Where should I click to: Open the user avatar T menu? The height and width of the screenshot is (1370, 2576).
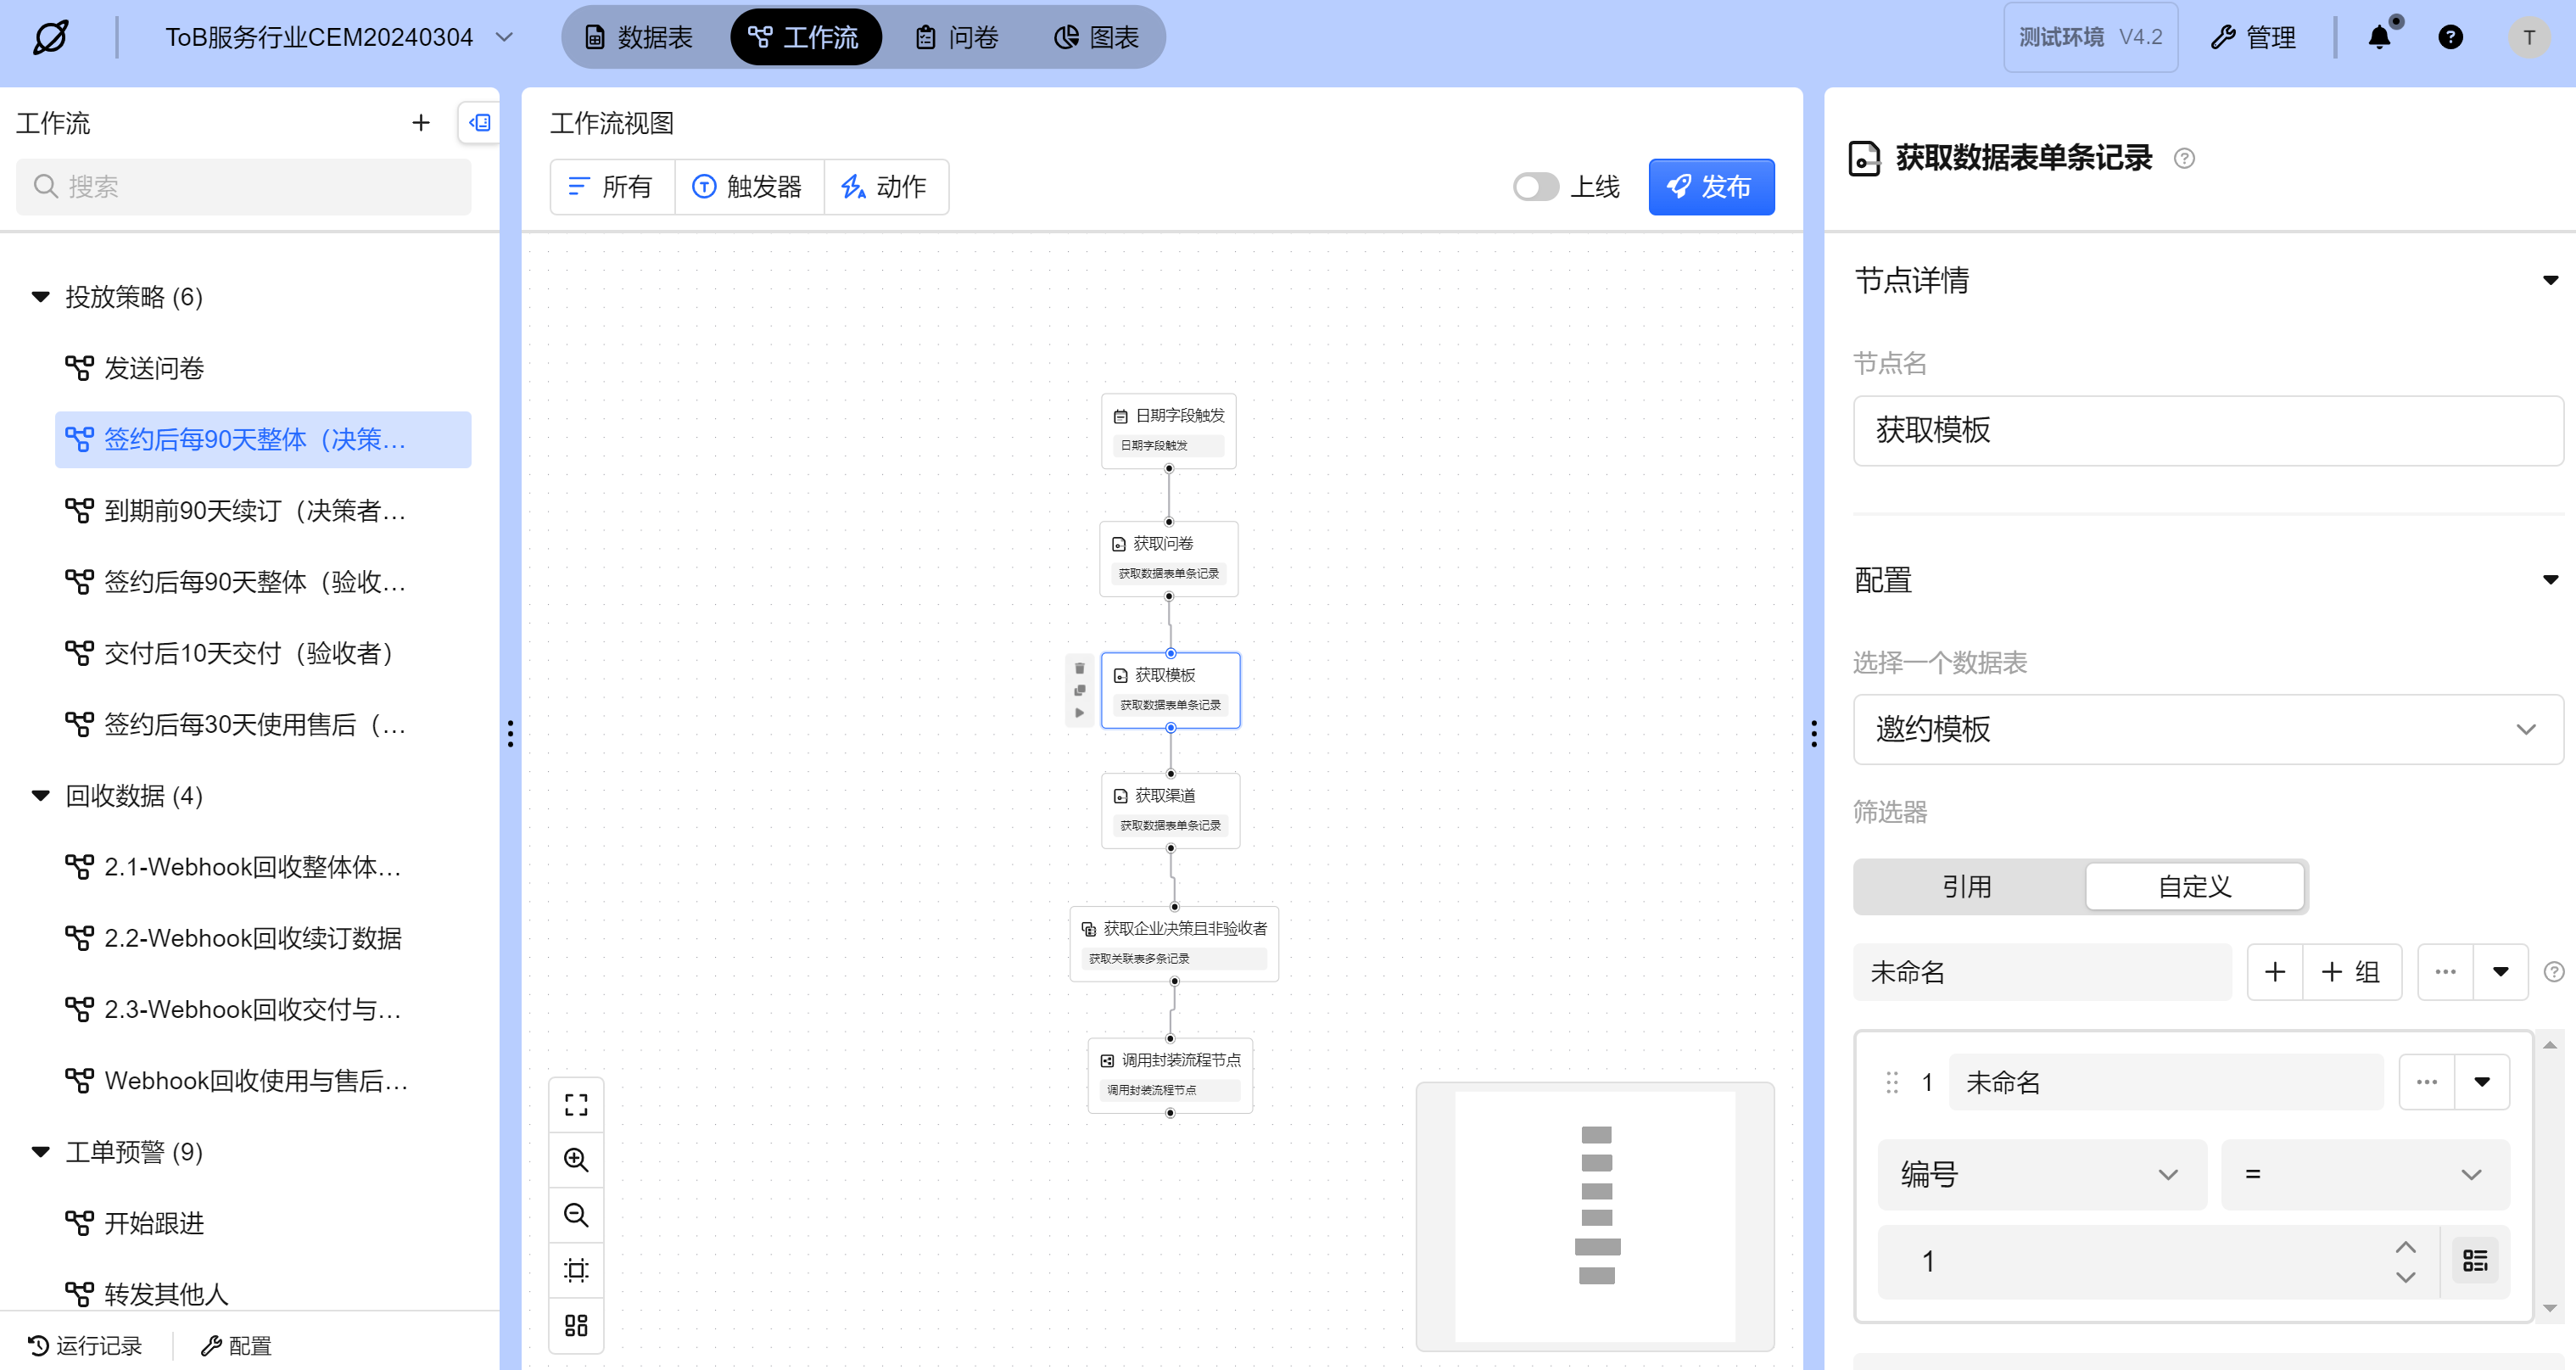(2528, 37)
